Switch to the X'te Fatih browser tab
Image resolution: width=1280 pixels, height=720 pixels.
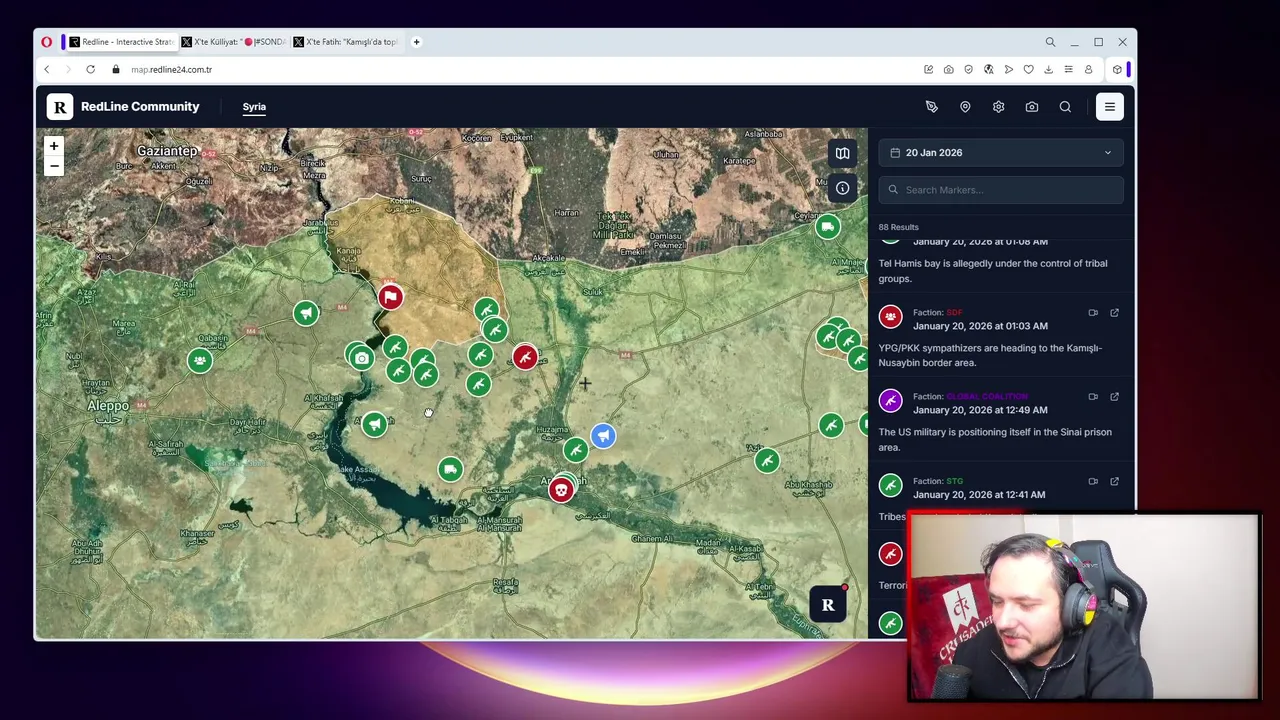tap(346, 42)
